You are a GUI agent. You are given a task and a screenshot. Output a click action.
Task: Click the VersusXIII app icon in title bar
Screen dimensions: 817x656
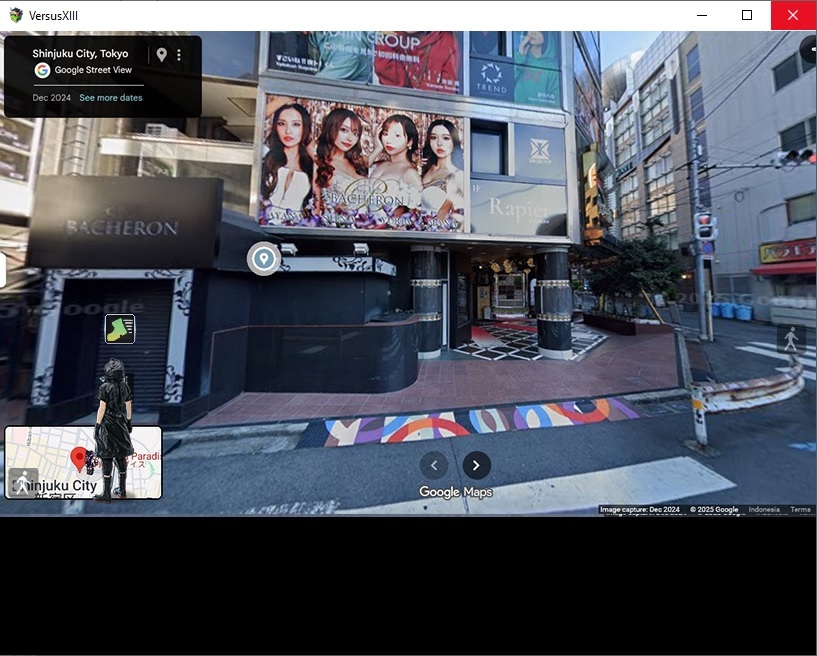coord(15,15)
